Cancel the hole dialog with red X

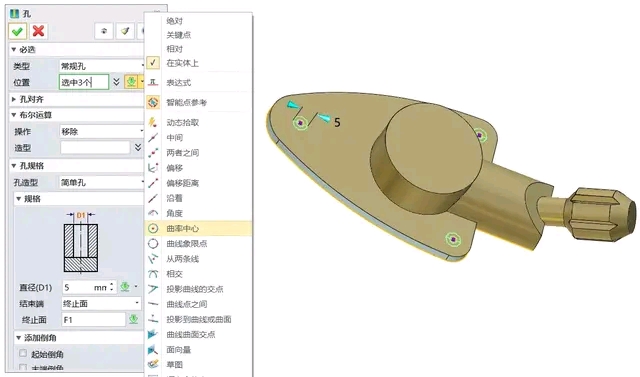tap(38, 31)
